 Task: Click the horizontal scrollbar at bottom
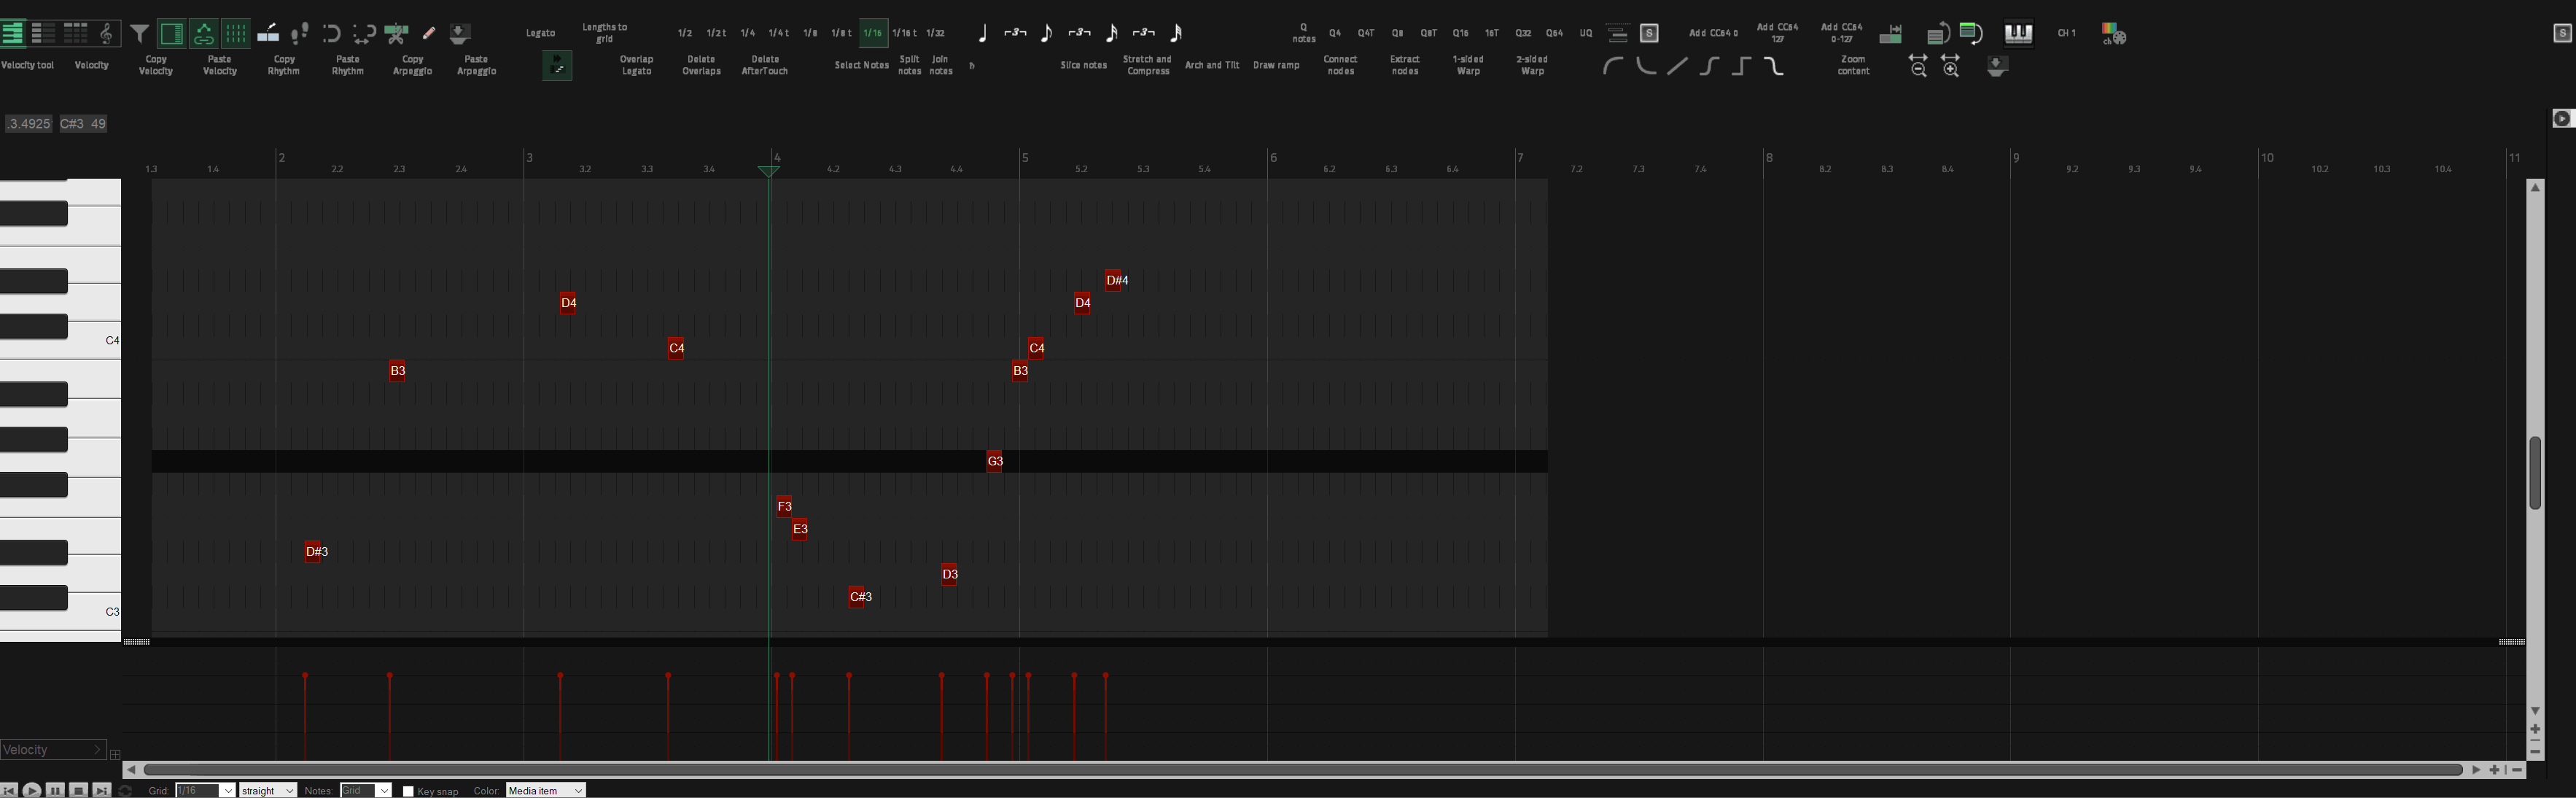1300,770
